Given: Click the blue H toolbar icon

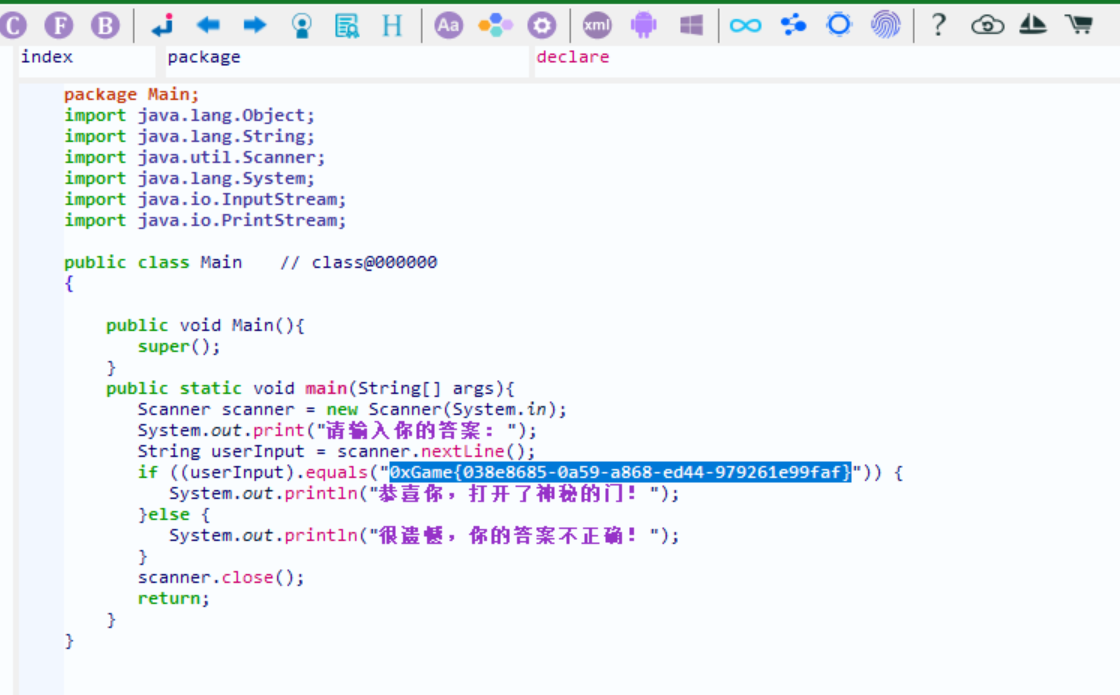Looking at the screenshot, I should pyautogui.click(x=392, y=25).
